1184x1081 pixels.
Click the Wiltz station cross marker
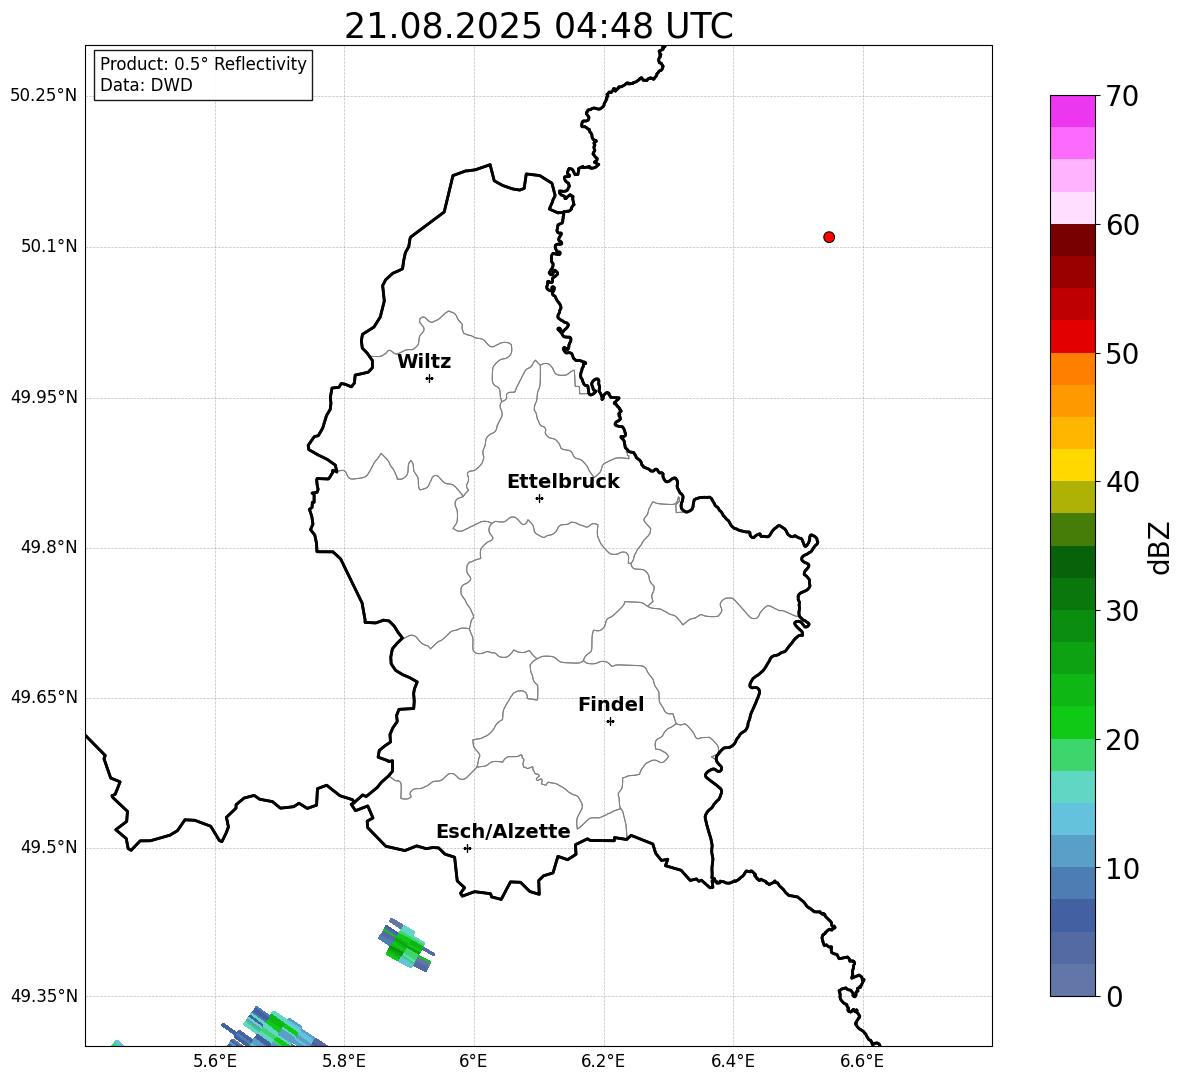429,378
